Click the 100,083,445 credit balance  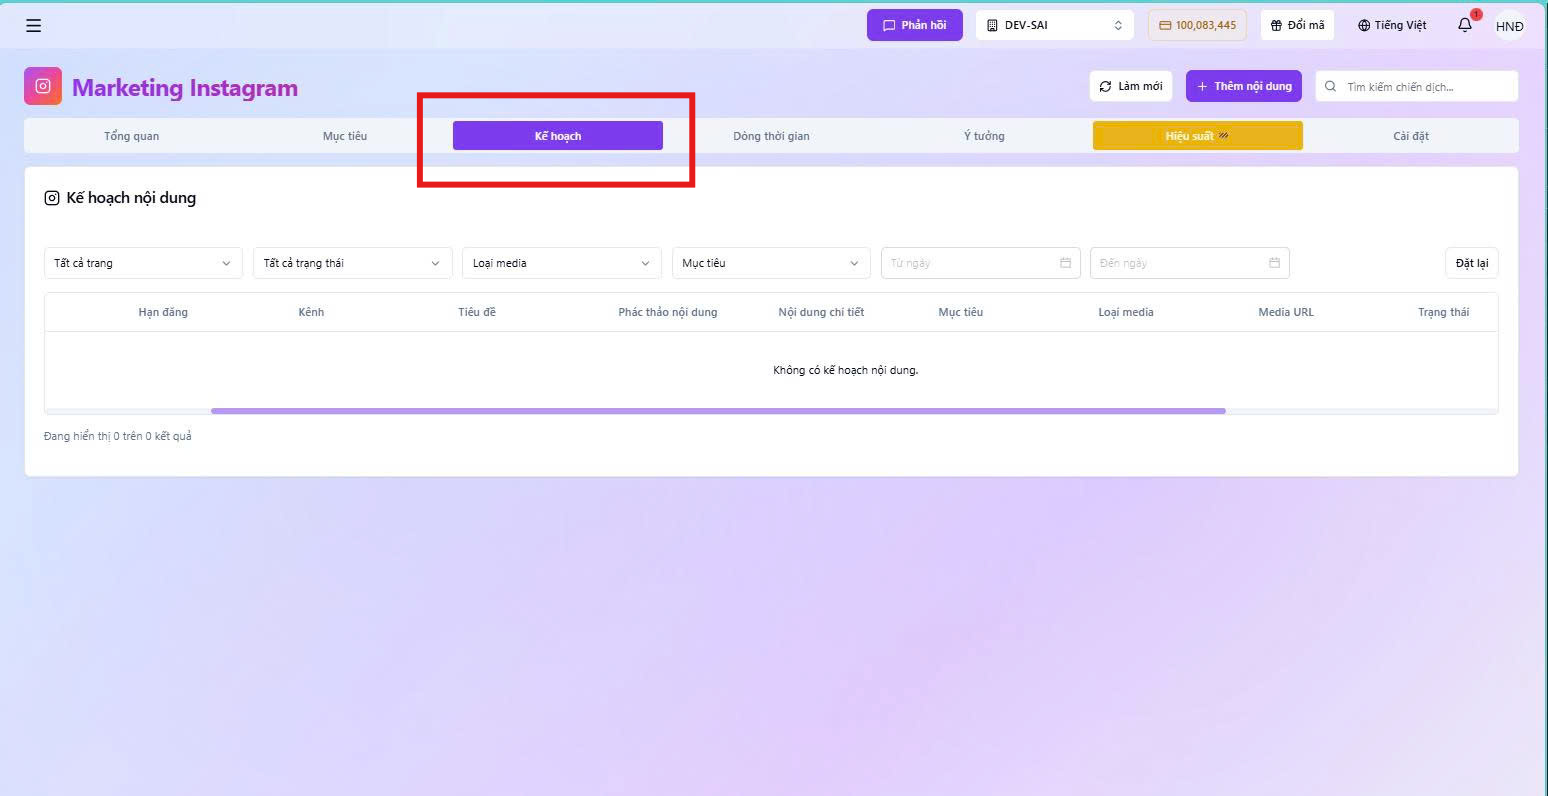tap(1197, 25)
